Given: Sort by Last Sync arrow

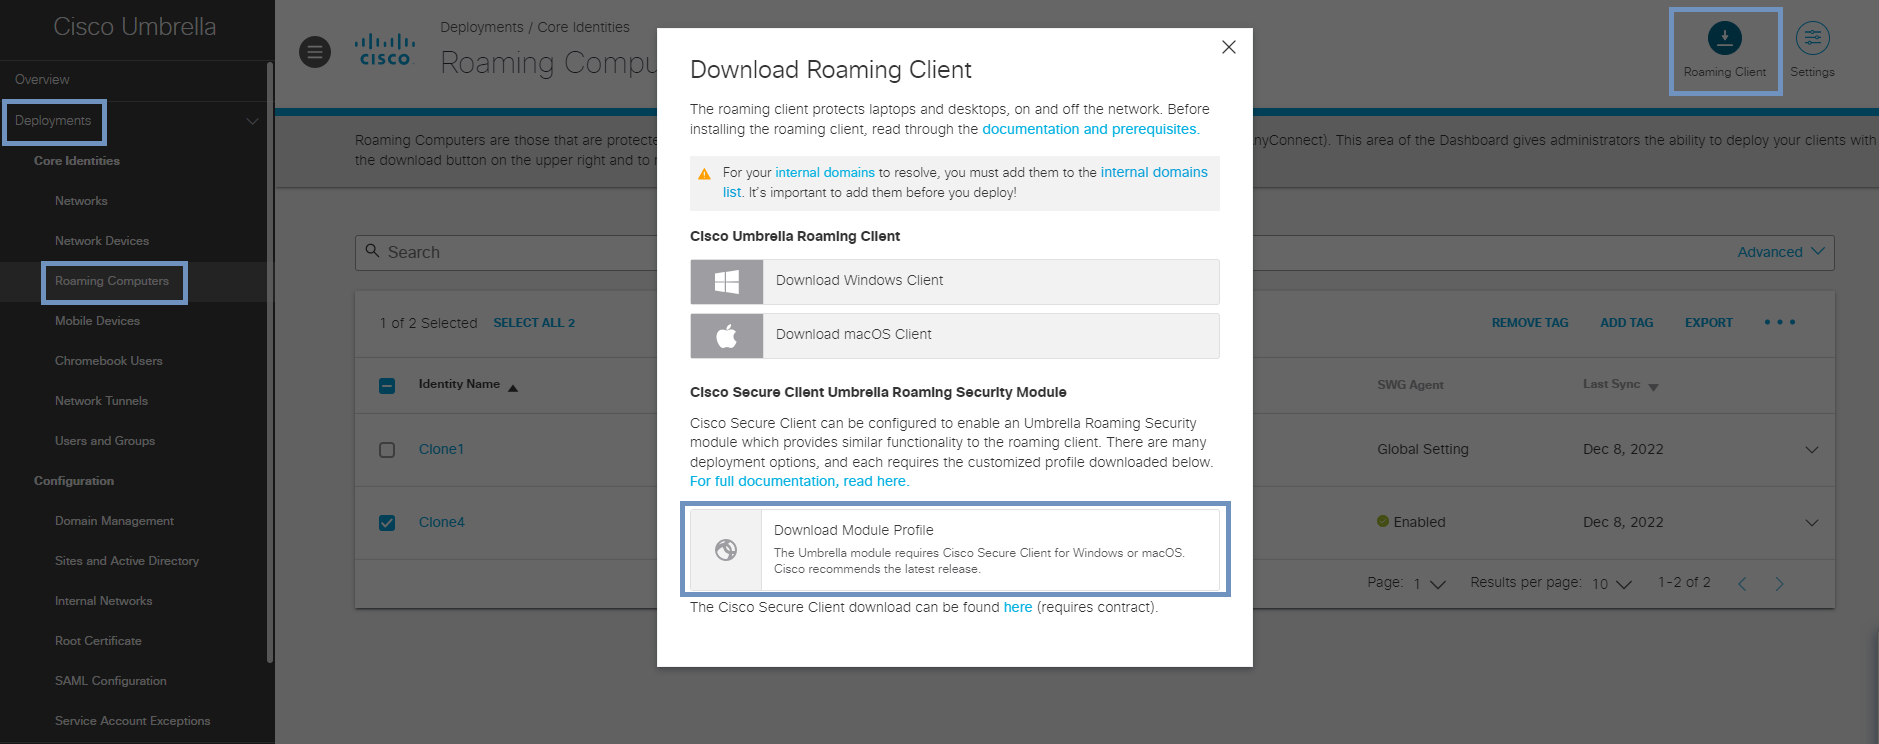Looking at the screenshot, I should tap(1653, 387).
